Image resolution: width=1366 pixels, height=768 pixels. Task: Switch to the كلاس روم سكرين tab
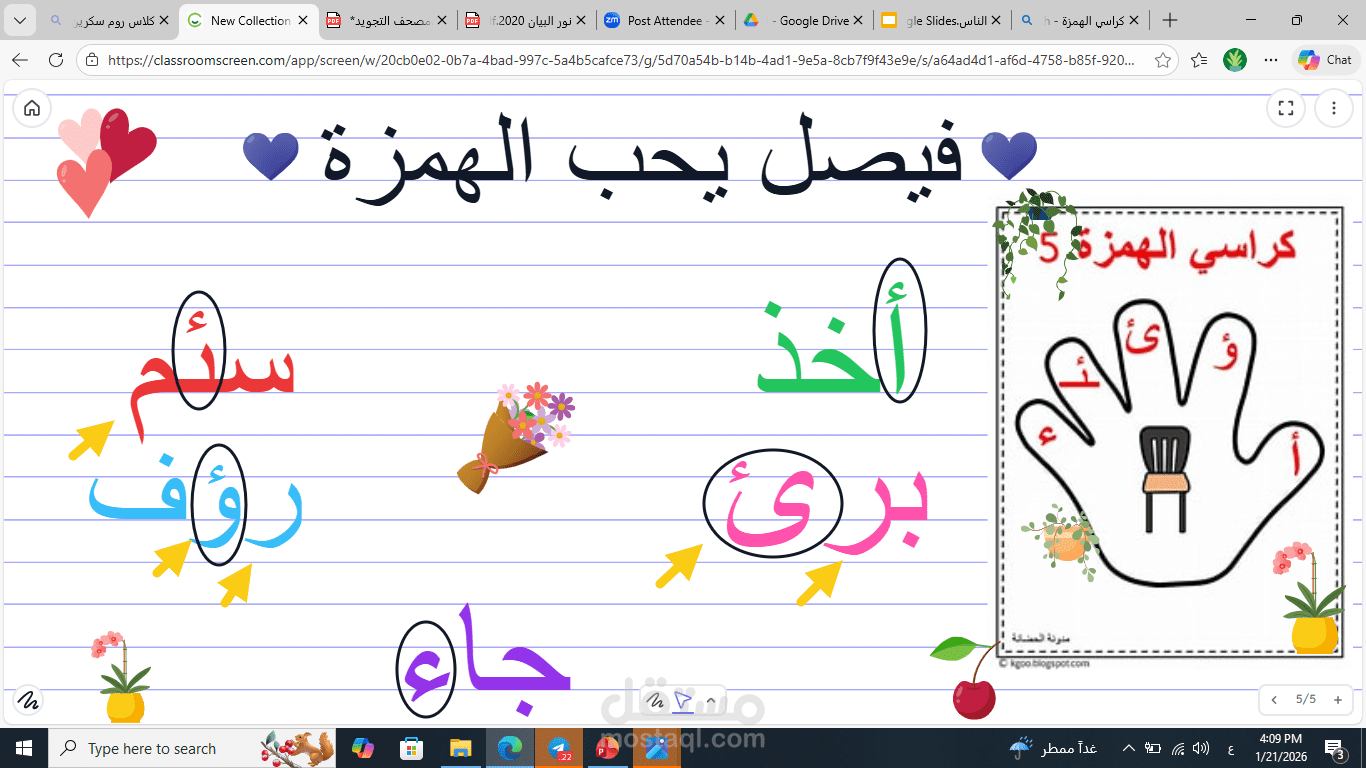[108, 20]
